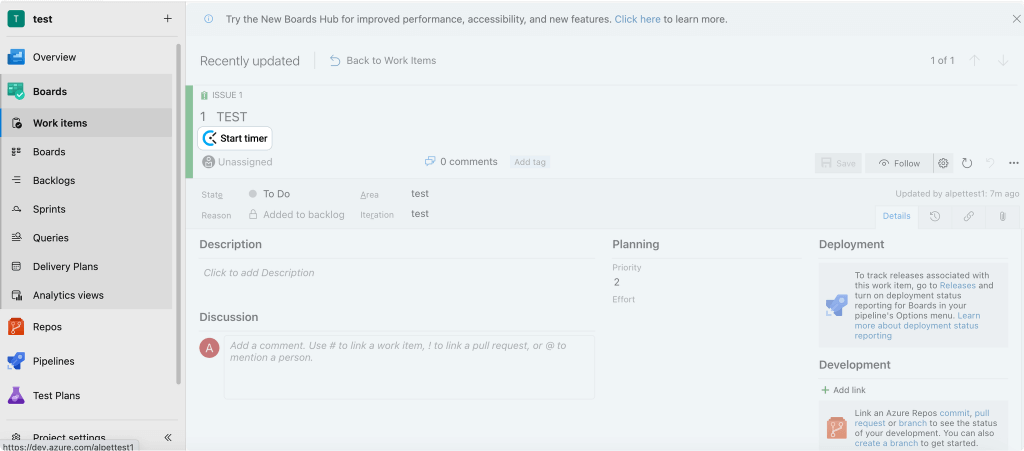The width and height of the screenshot is (1024, 451).
Task: Click the Recently updated heading
Action: click(x=249, y=61)
